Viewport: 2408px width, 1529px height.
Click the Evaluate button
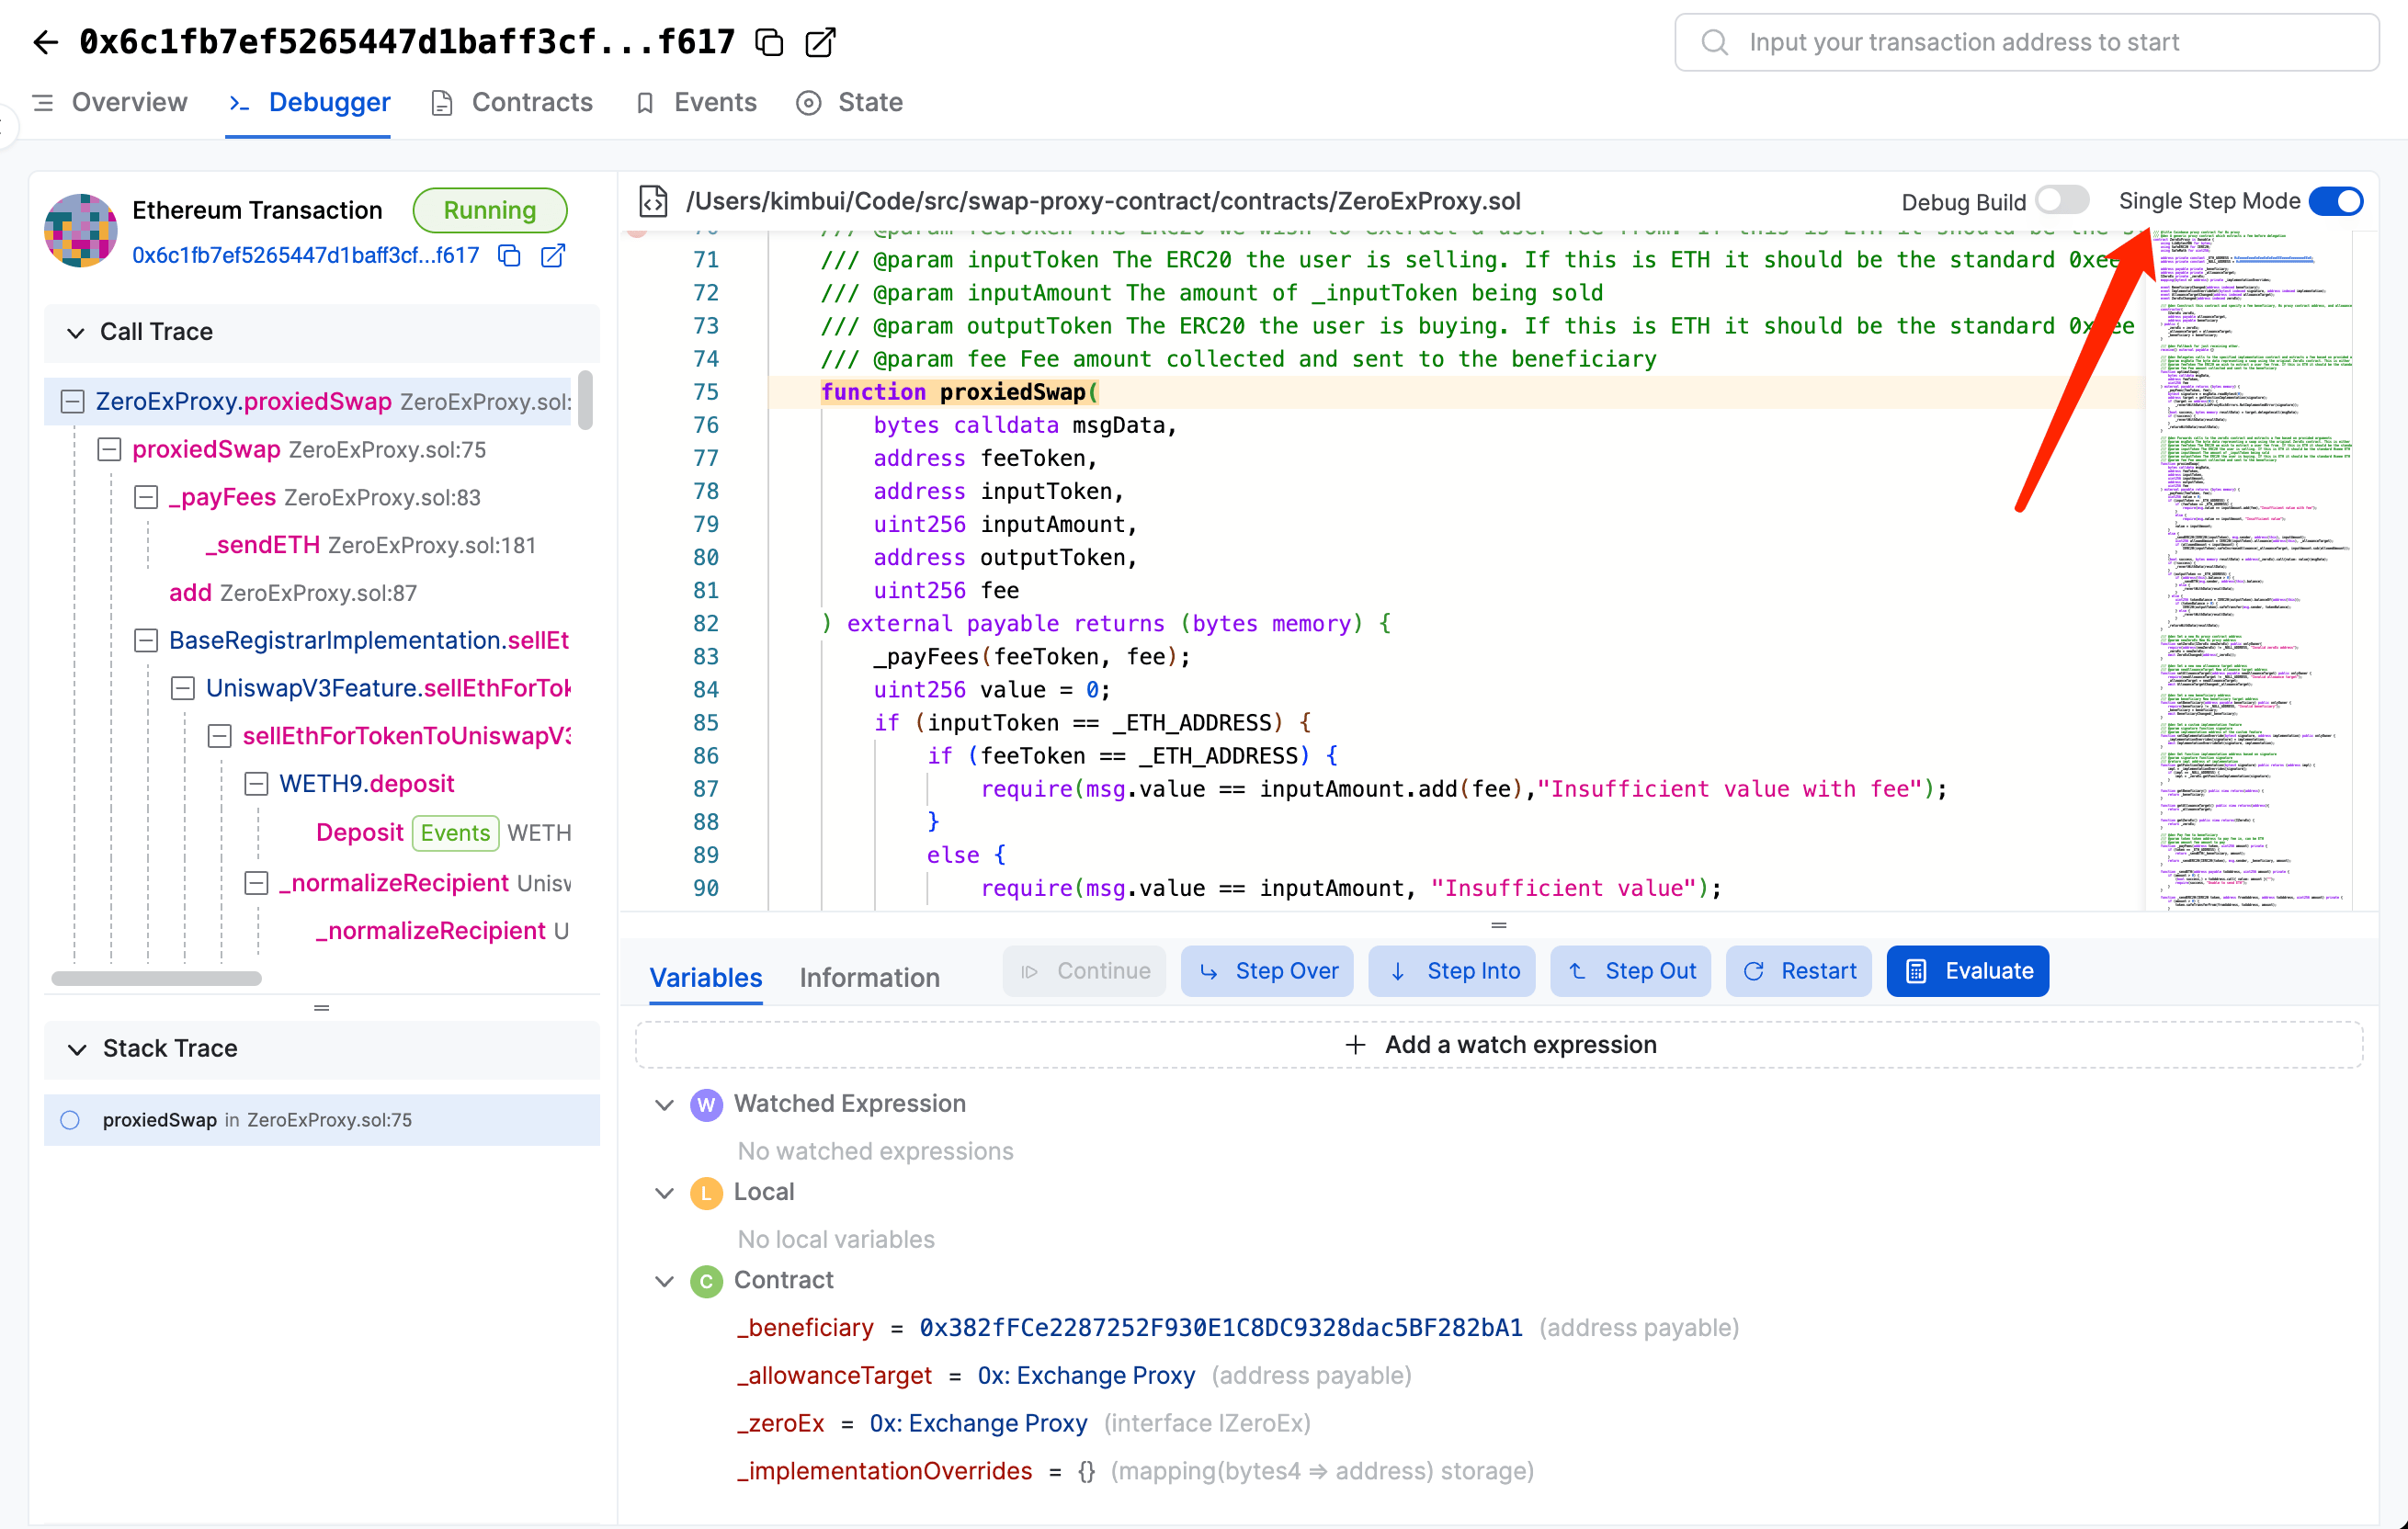click(1967, 971)
